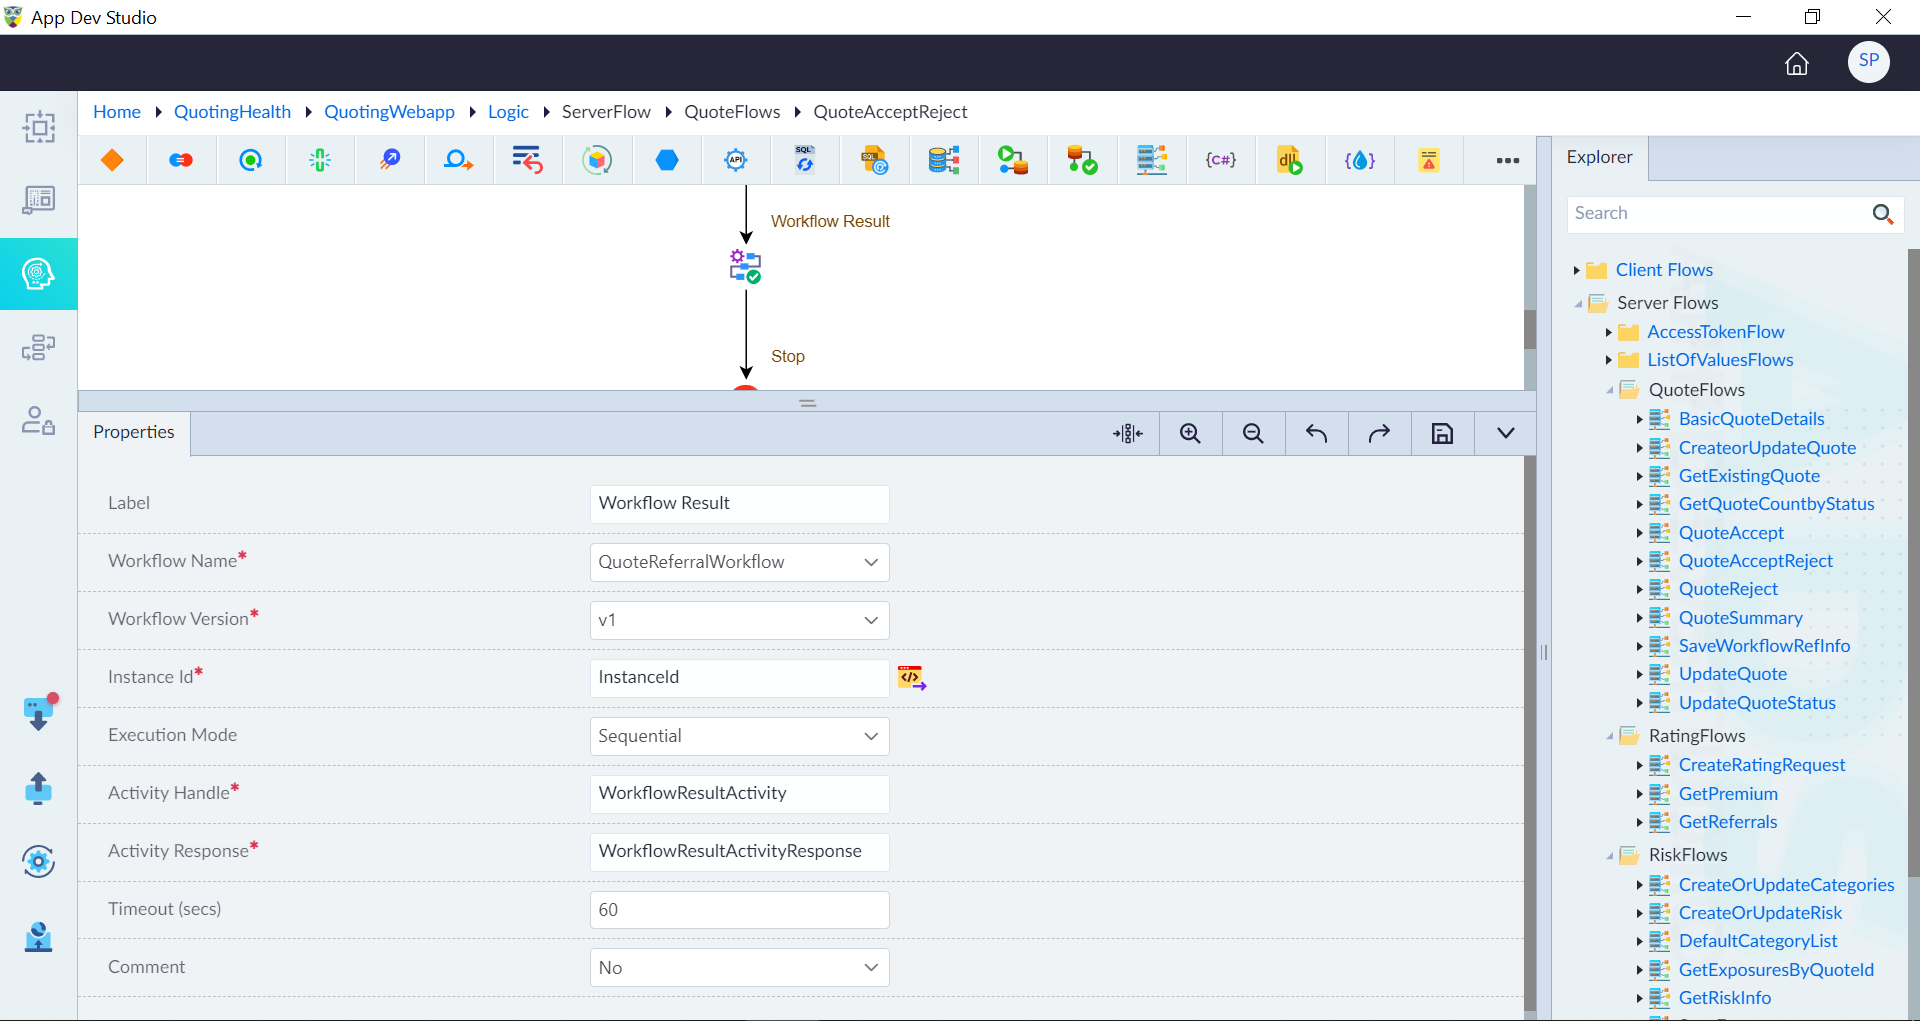Select the C# code block toolbar icon
1920x1021 pixels.
tap(1220, 160)
